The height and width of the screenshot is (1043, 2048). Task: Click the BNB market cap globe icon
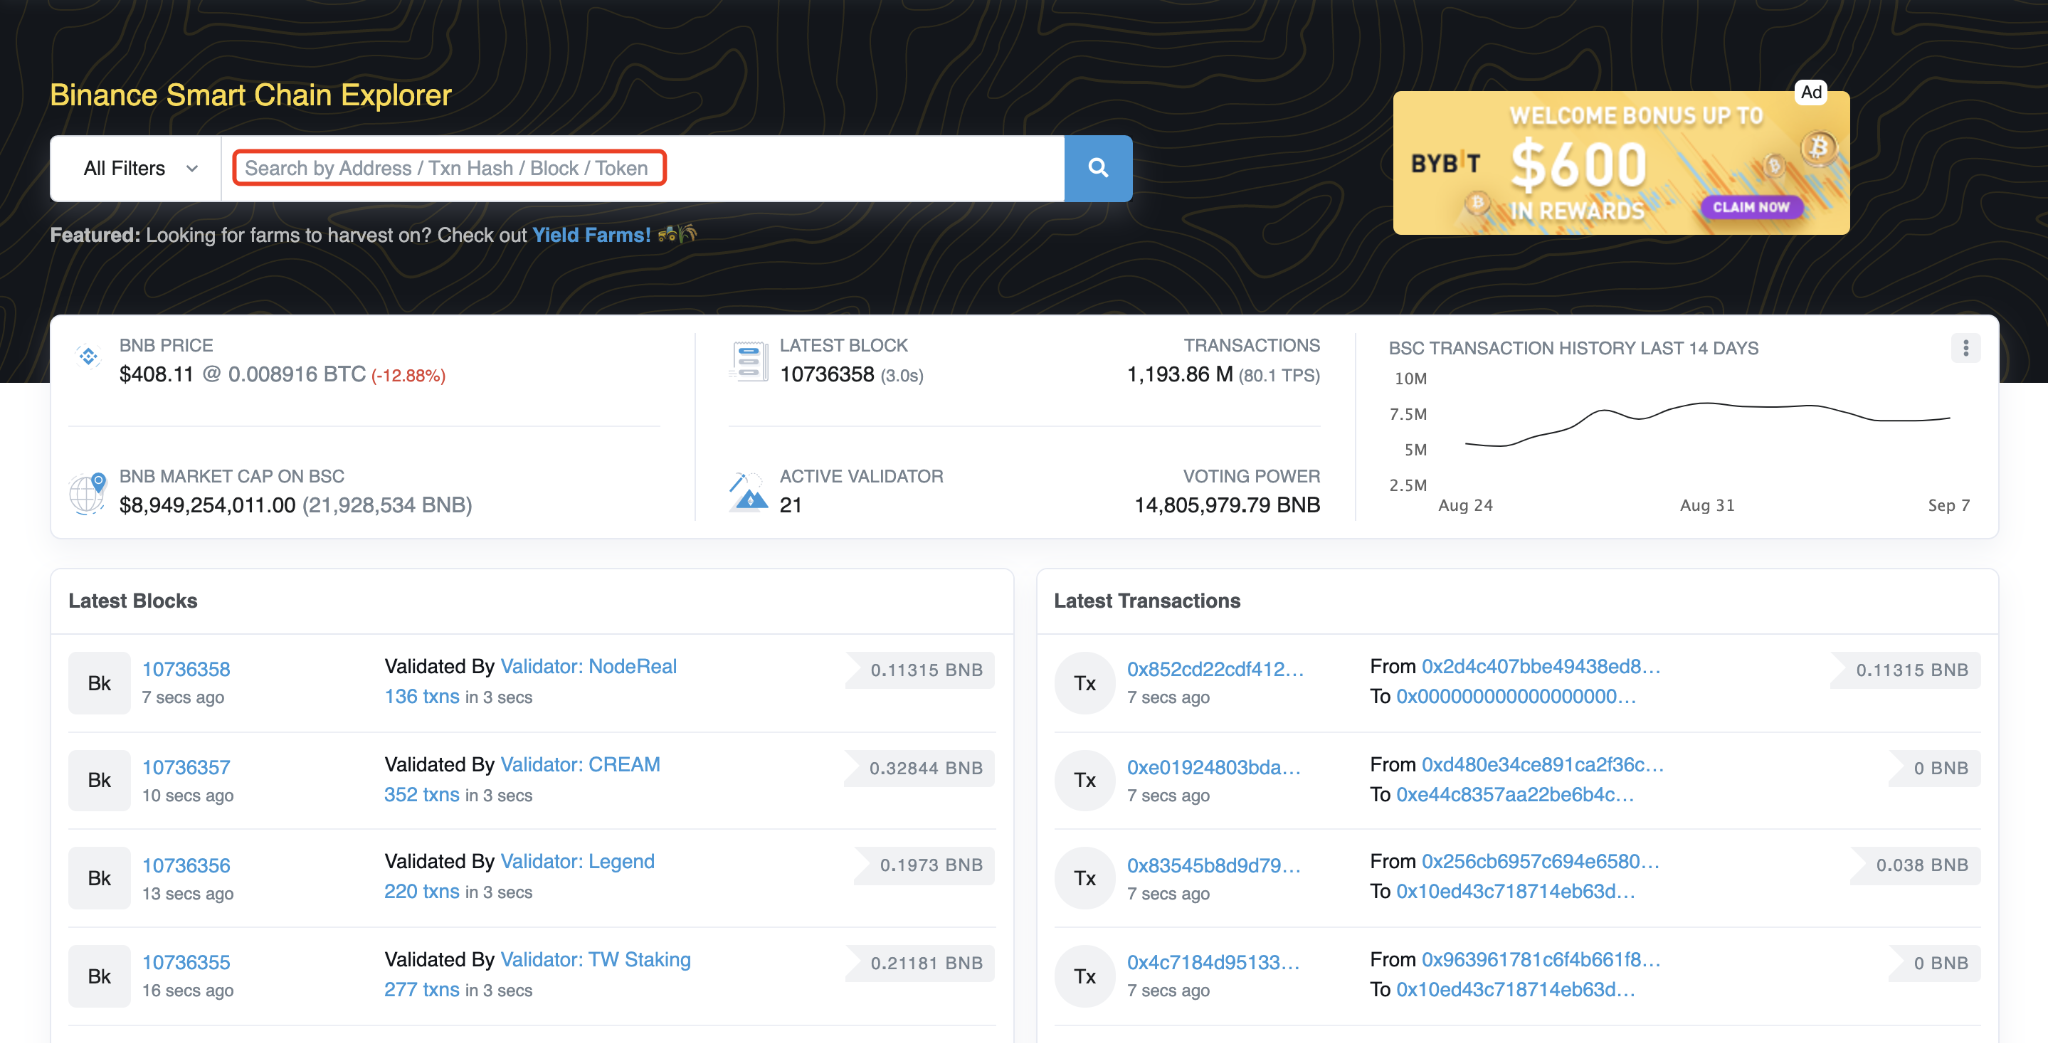pyautogui.click(x=88, y=492)
